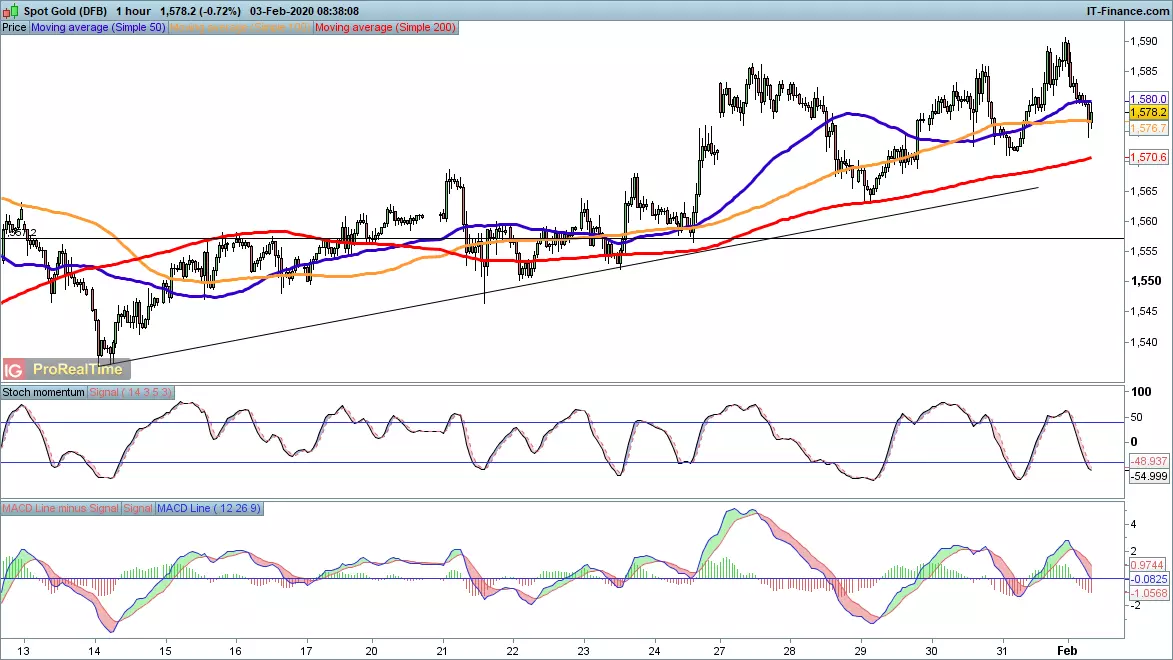Click the 1,540 price axis label
The image size is (1173, 660).
pyautogui.click(x=1144, y=342)
